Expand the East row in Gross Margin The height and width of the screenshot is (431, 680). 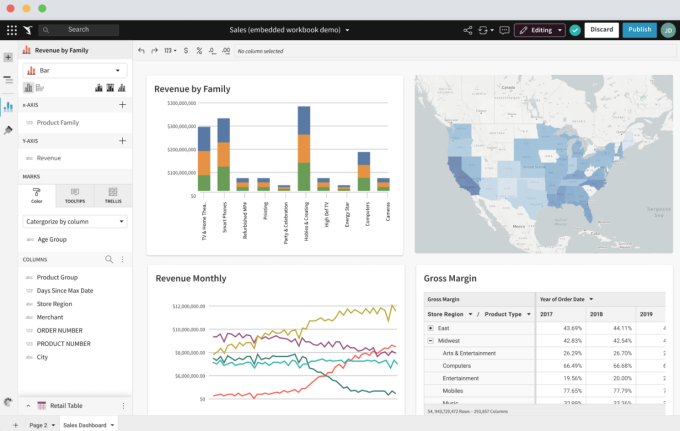tap(430, 327)
